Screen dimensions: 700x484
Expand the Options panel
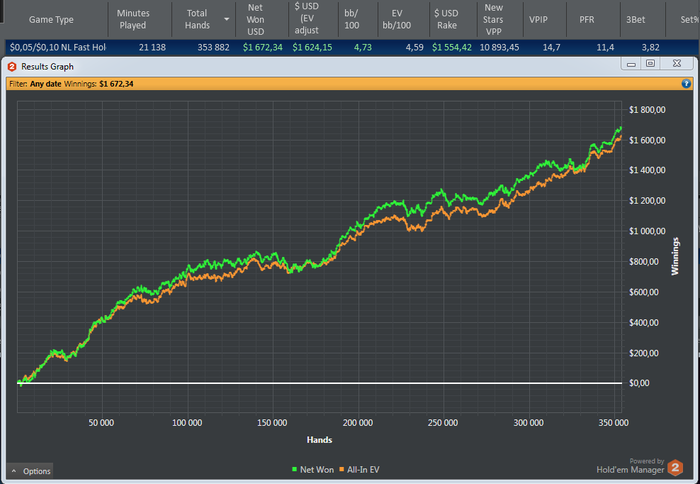pos(30,471)
